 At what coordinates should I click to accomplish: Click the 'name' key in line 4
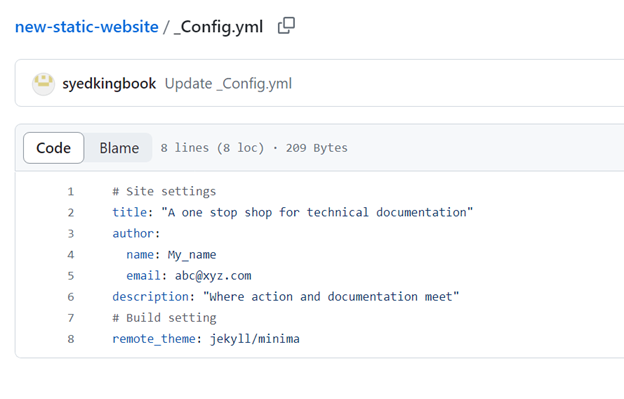[x=140, y=255]
